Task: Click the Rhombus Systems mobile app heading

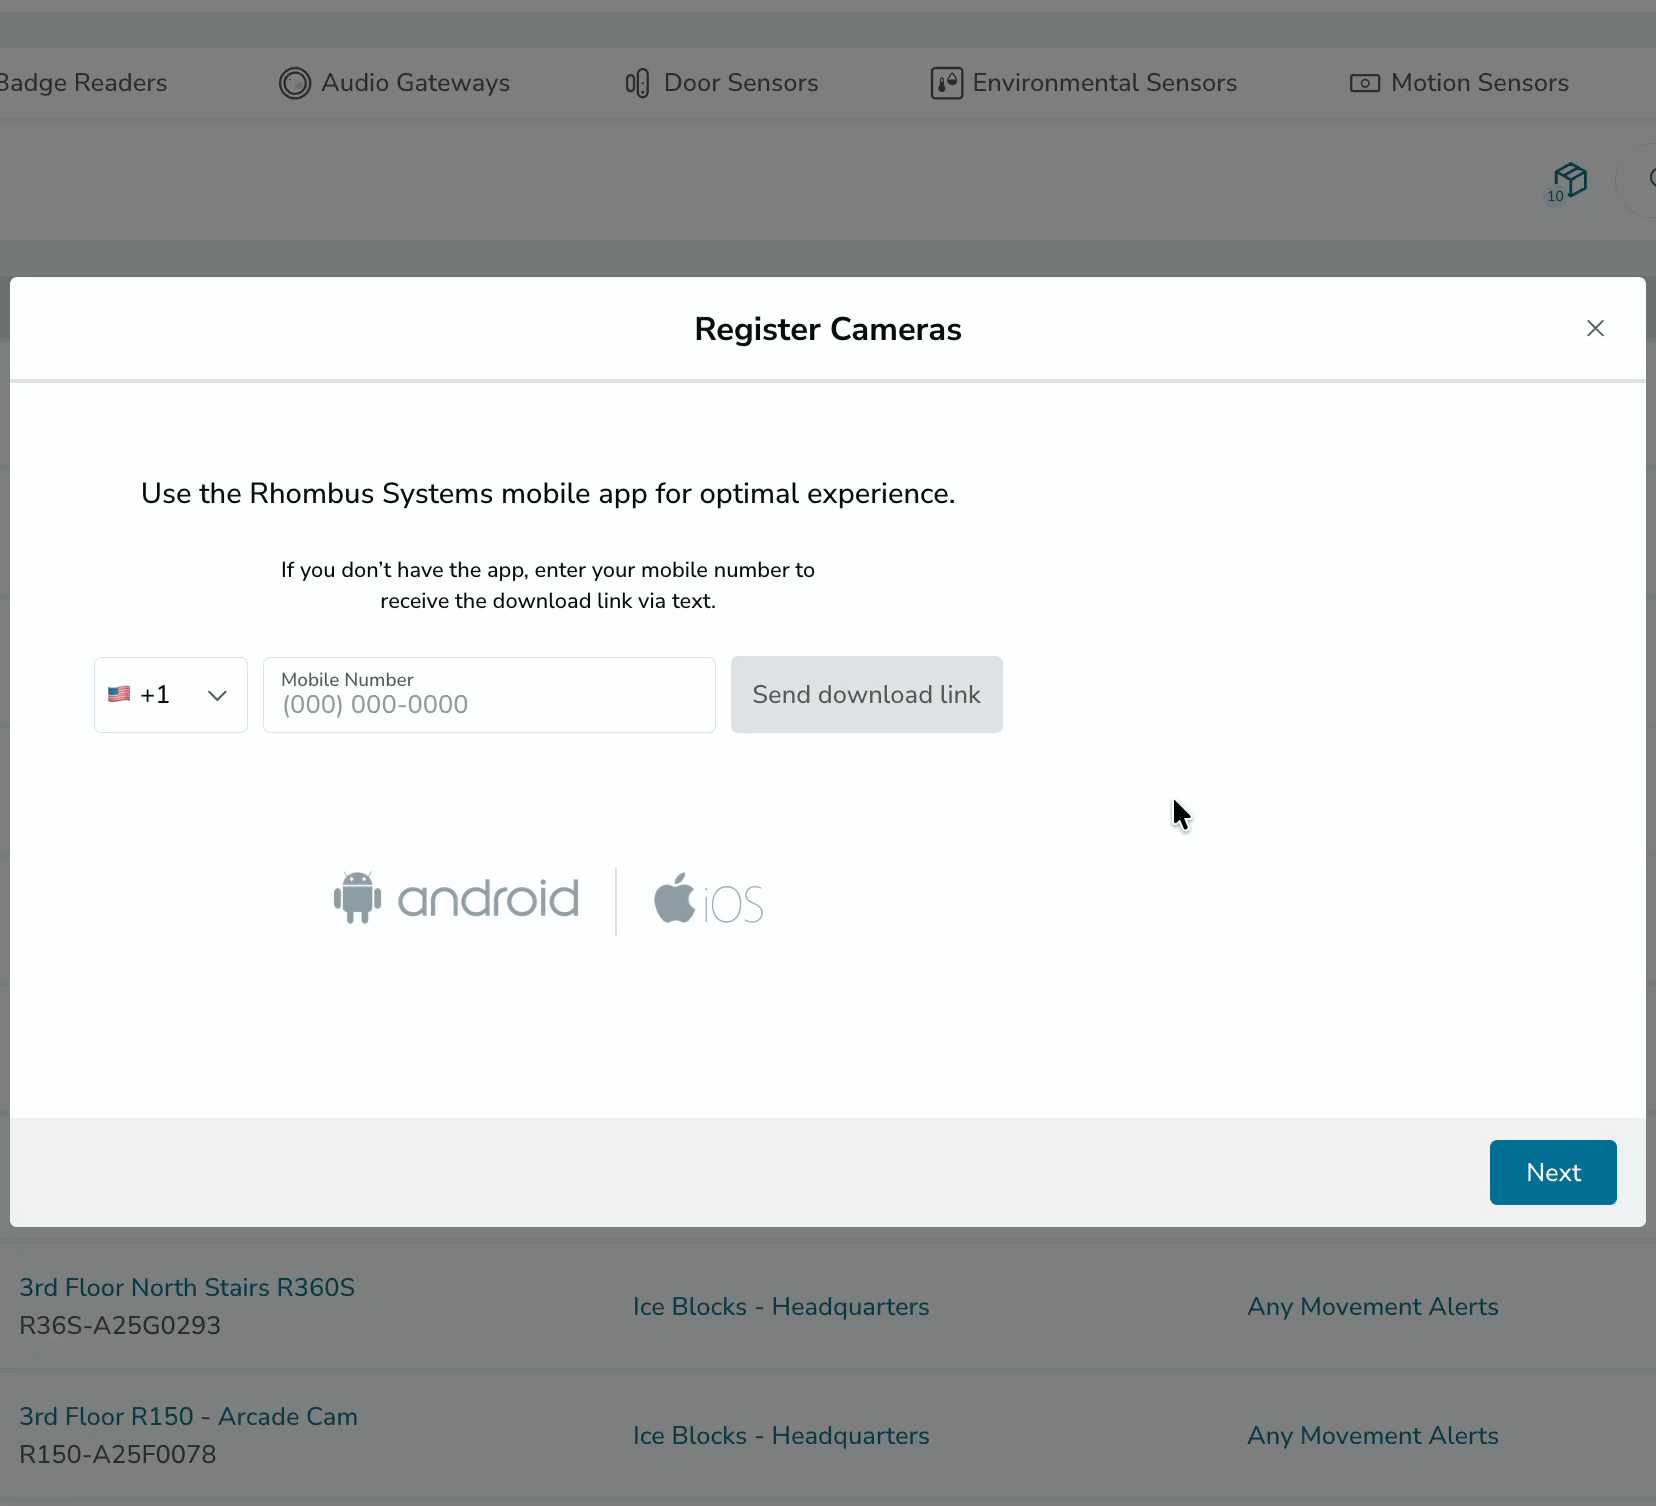Action: pyautogui.click(x=548, y=493)
